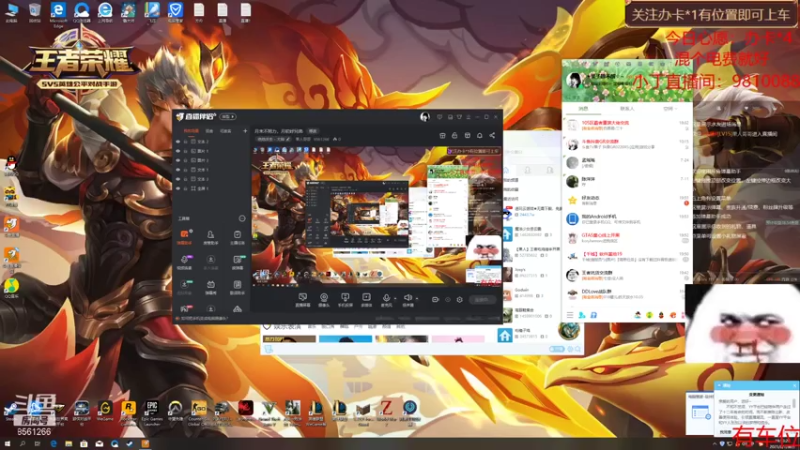Switch to the 消息 tab in QQ
Viewport: 800px width, 450px height.
[583, 109]
